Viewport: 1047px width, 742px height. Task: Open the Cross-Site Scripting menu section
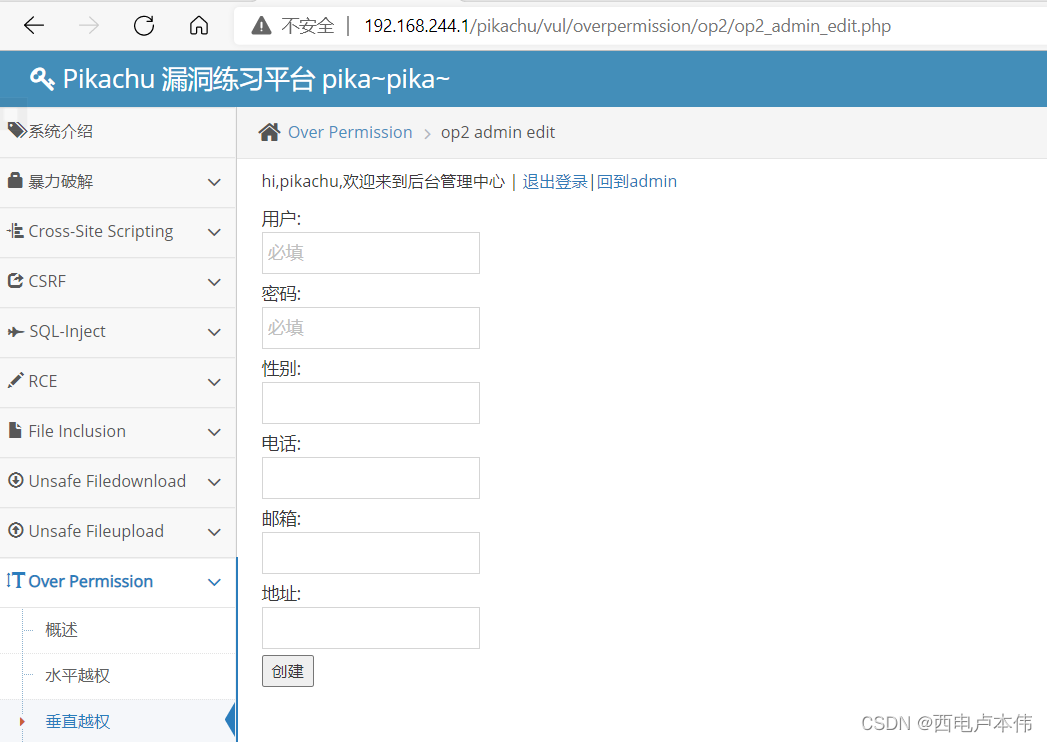pyautogui.click(x=118, y=232)
